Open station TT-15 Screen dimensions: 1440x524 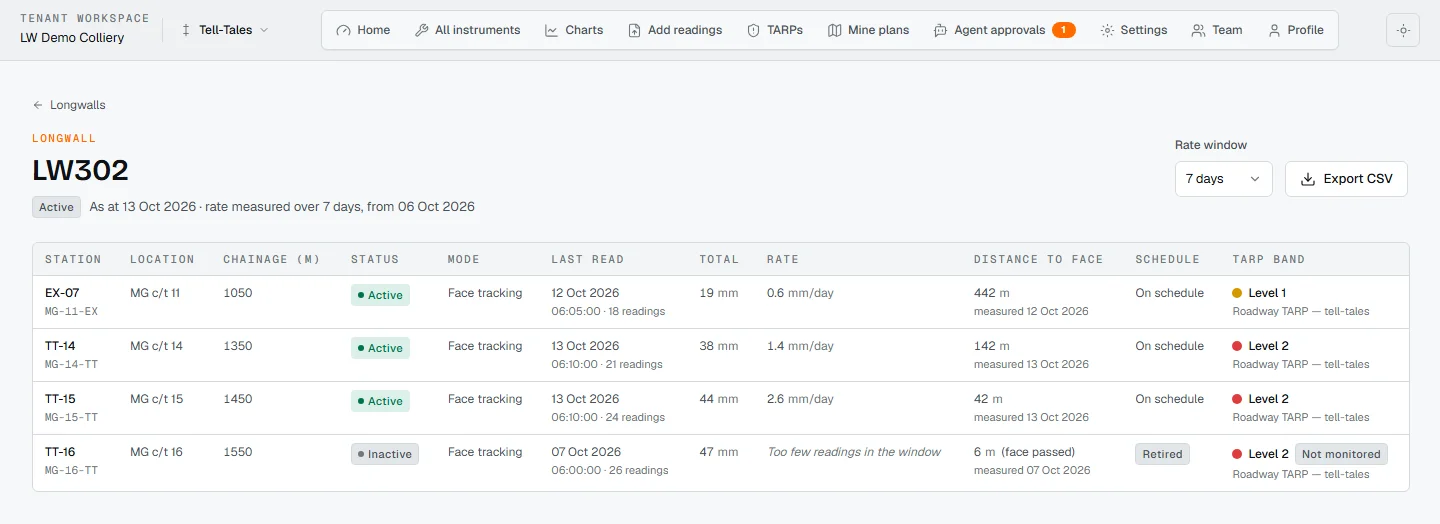60,399
